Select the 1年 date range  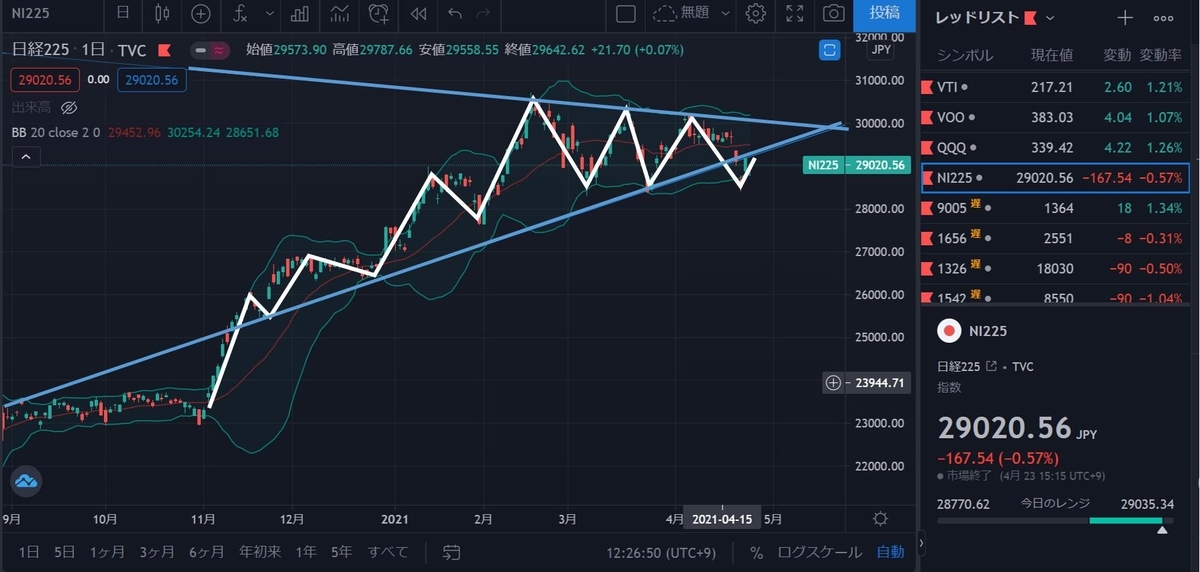coord(306,552)
